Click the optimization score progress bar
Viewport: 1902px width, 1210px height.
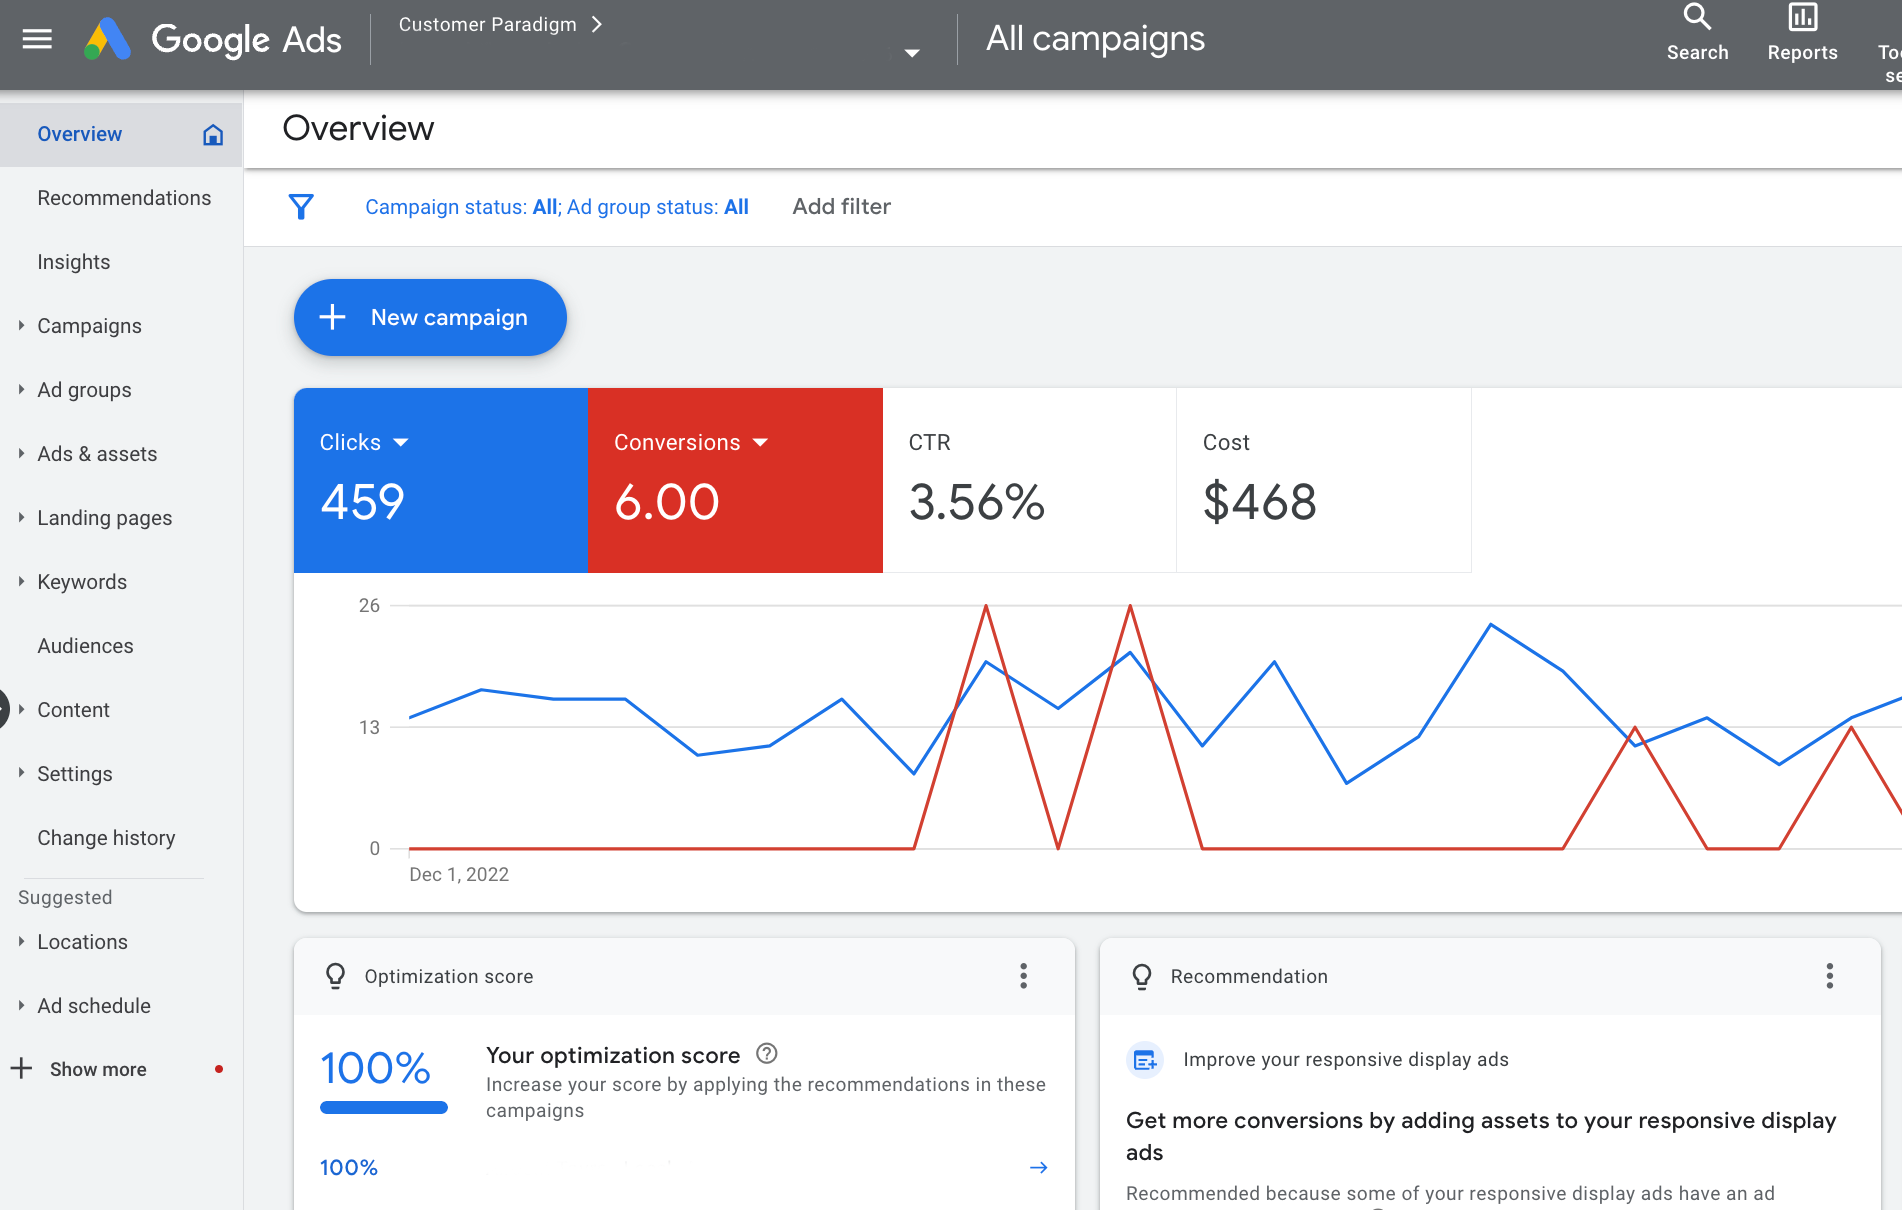[x=383, y=1107]
